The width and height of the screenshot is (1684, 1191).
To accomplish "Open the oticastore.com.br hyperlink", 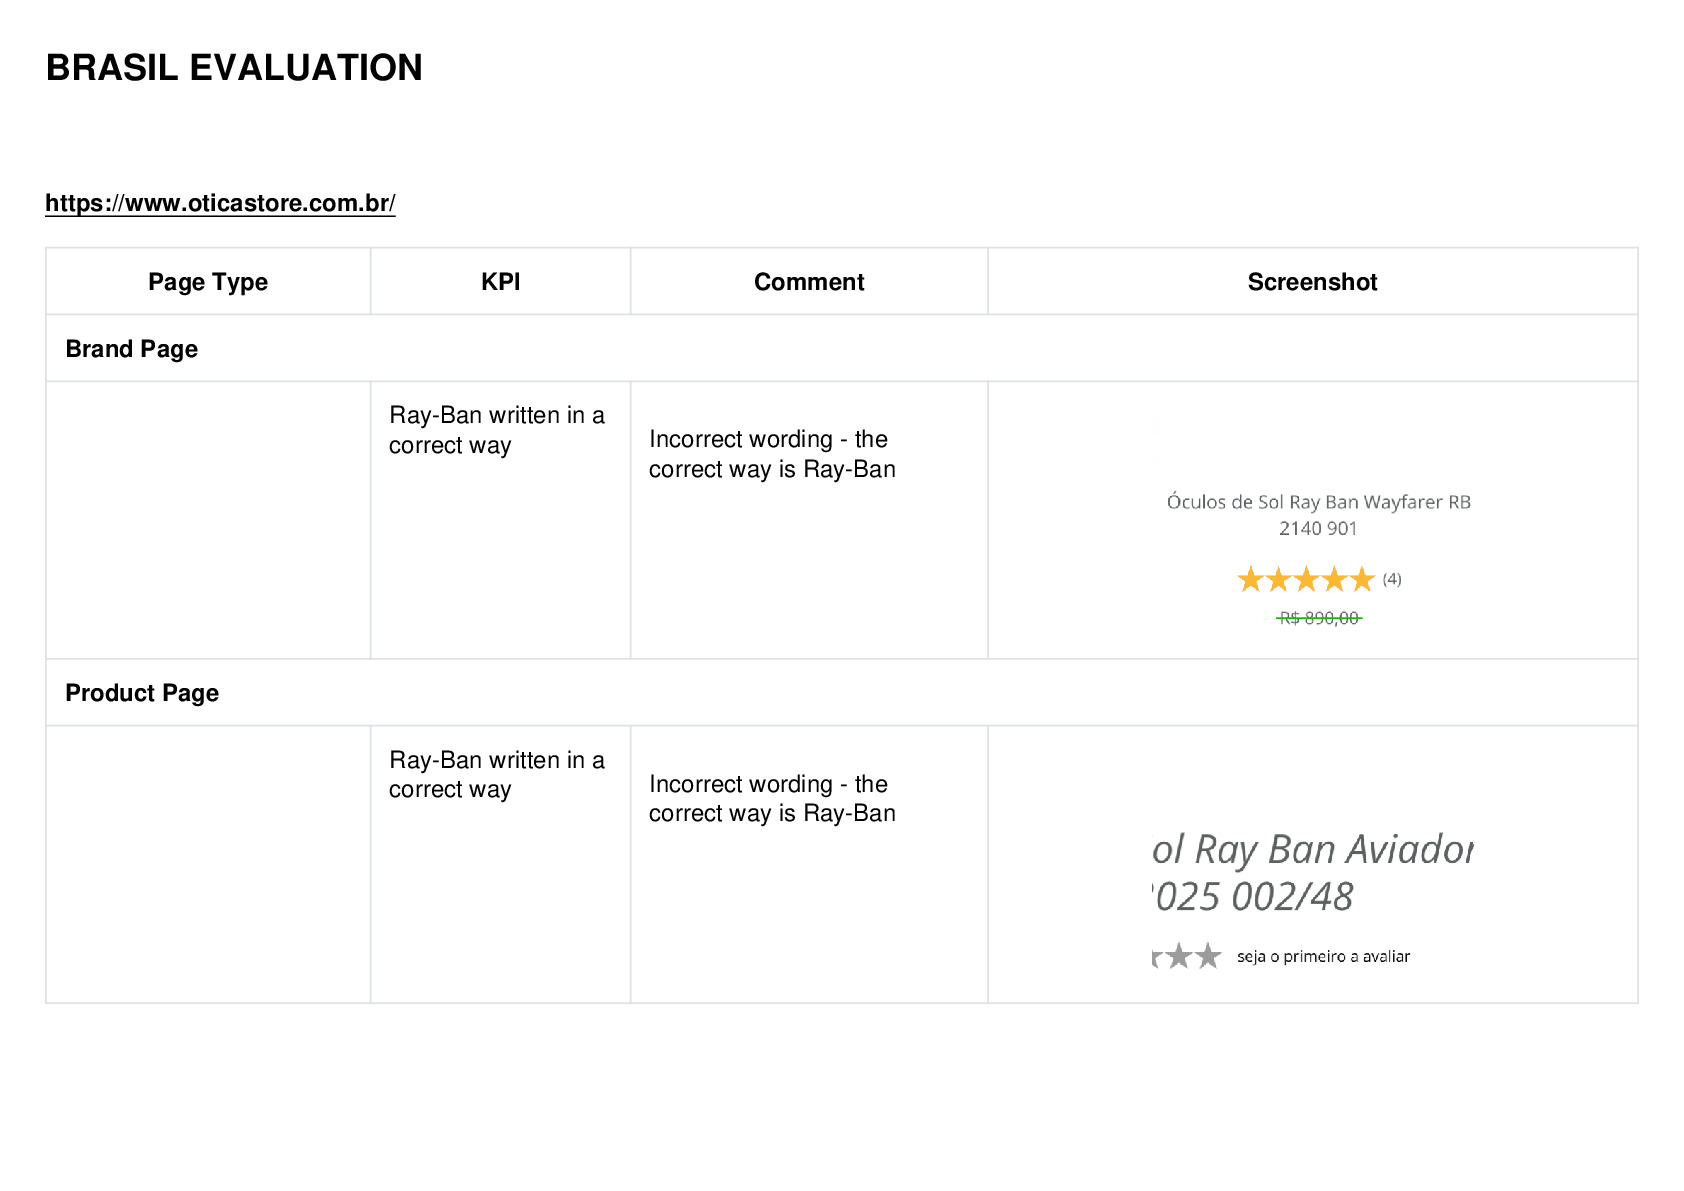I will (x=220, y=203).
